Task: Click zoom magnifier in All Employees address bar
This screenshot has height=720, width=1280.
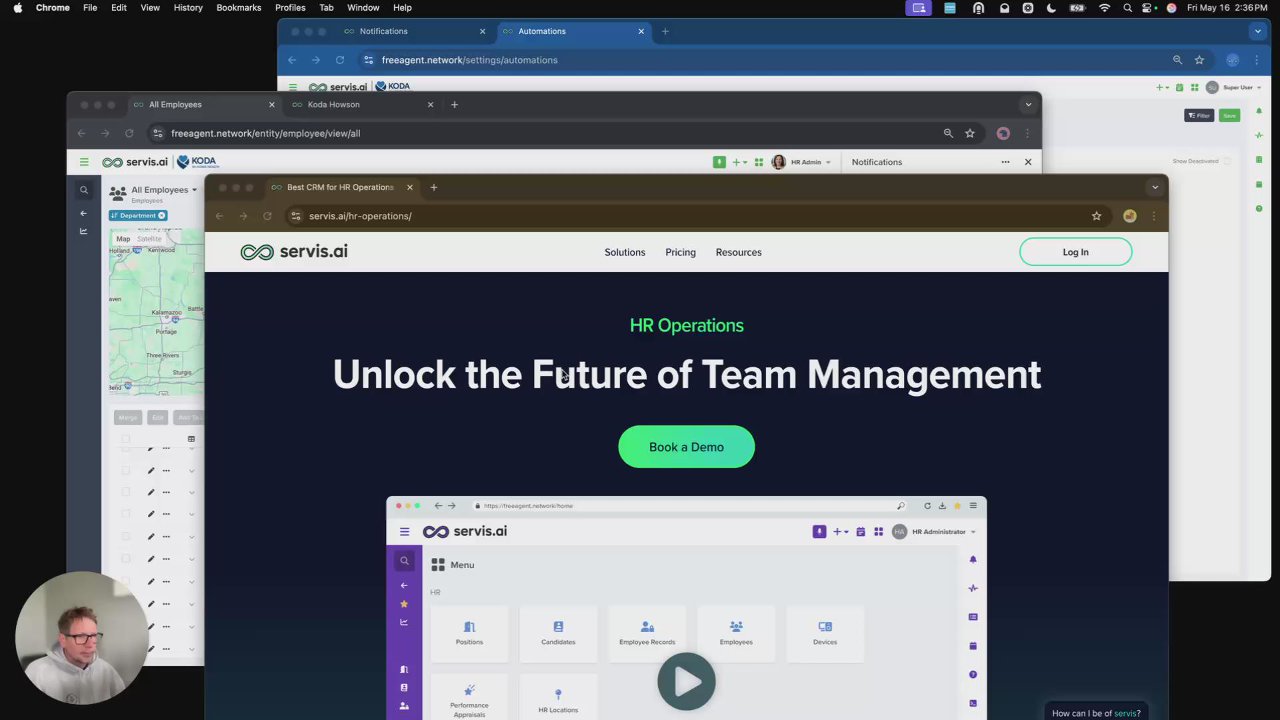Action: pyautogui.click(x=948, y=133)
